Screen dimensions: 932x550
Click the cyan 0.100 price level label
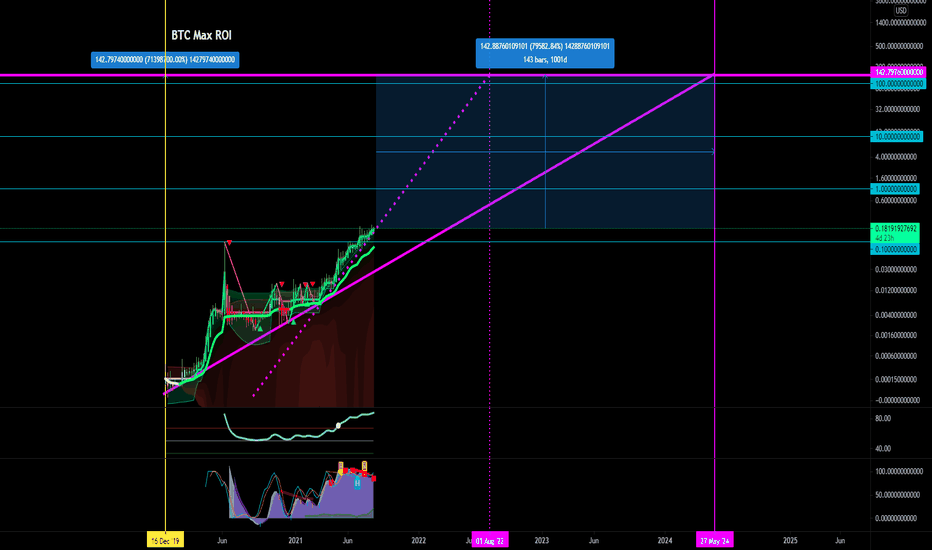895,249
